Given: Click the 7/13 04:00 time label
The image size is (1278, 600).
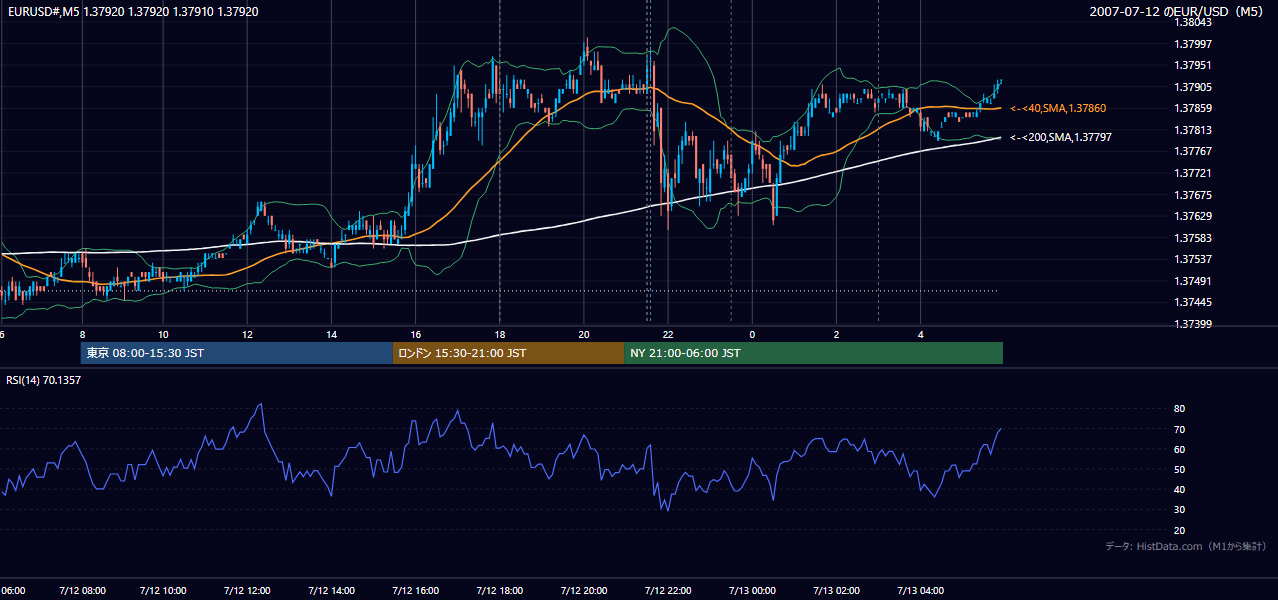Looking at the screenshot, I should [x=920, y=591].
